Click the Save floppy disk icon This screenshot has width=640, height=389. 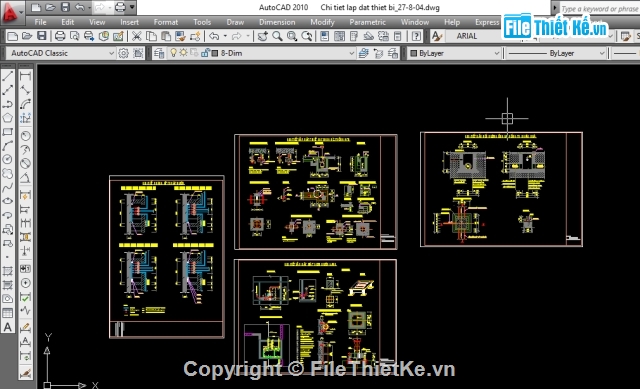[42, 36]
